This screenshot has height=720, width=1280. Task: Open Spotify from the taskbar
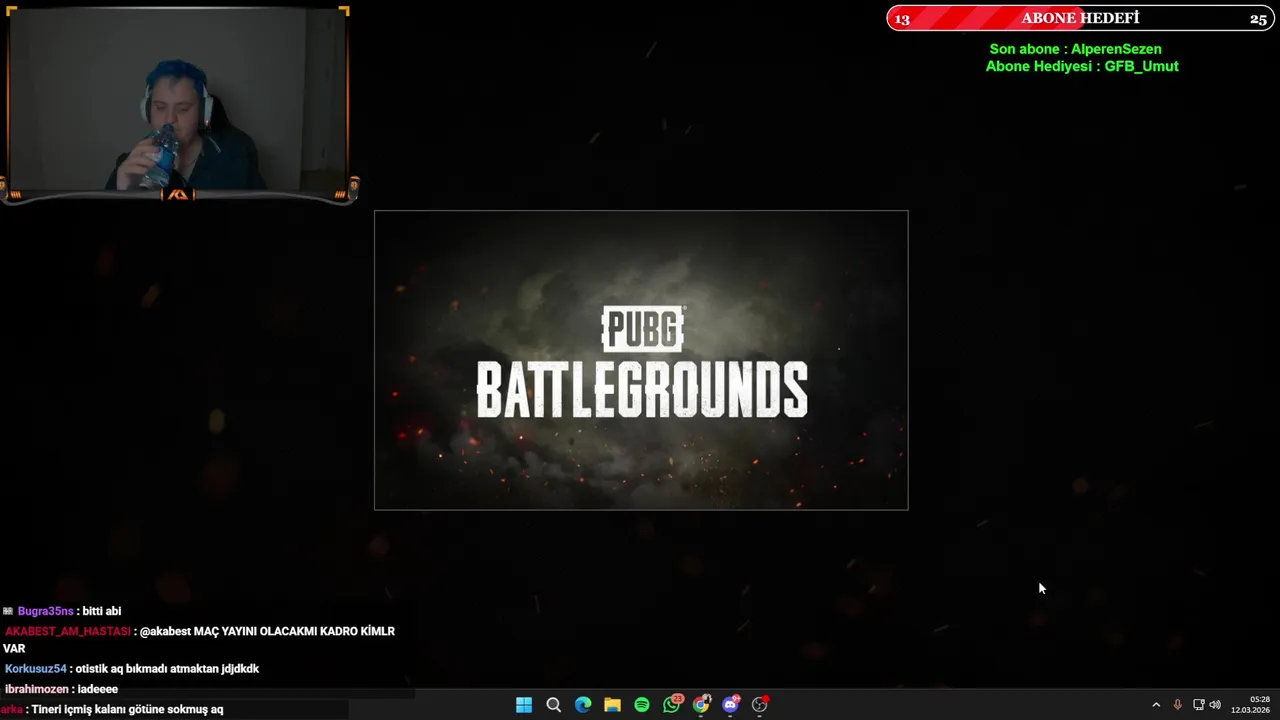pyautogui.click(x=642, y=705)
